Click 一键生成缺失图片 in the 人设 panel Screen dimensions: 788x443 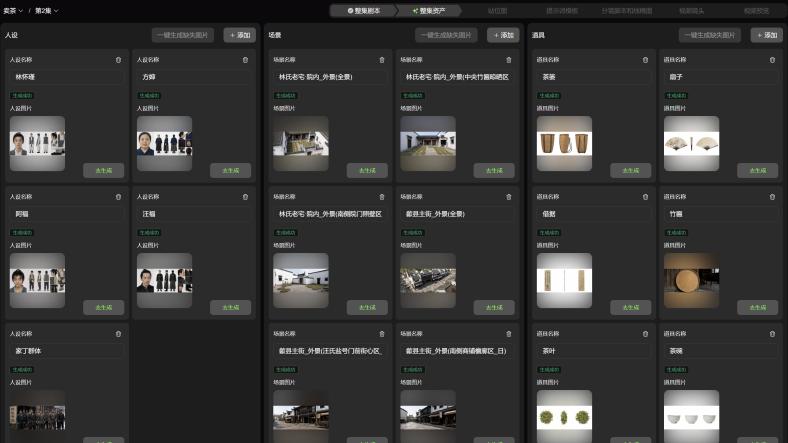[x=182, y=35]
